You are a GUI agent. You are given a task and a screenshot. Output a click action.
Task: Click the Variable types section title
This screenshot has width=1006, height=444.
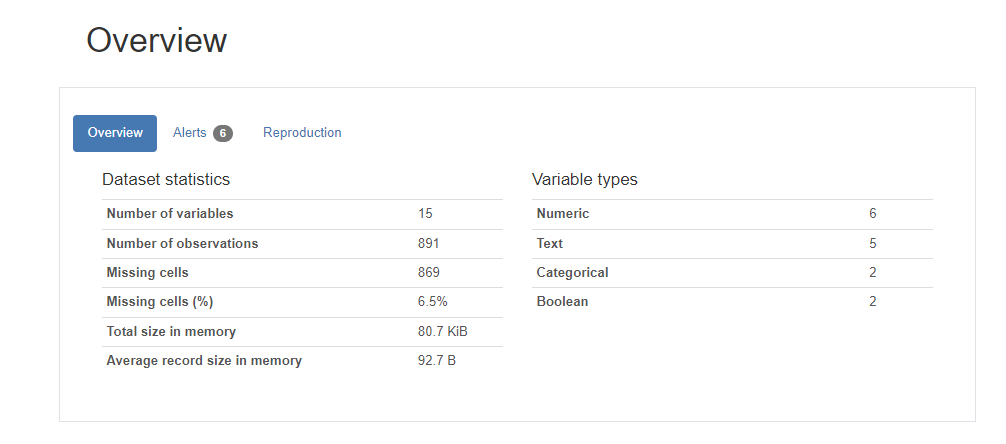[x=585, y=180]
